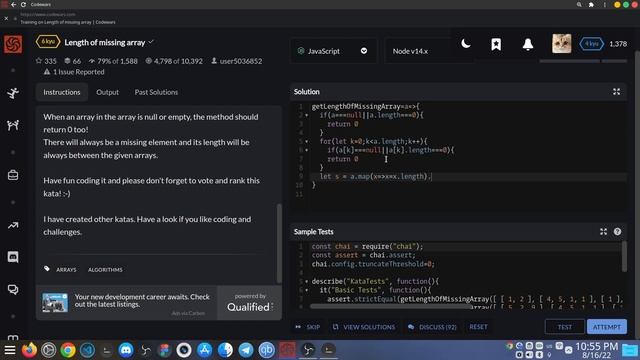The width and height of the screenshot is (640, 360).
Task: Click the ALGORITHMS tag
Action: click(105, 270)
